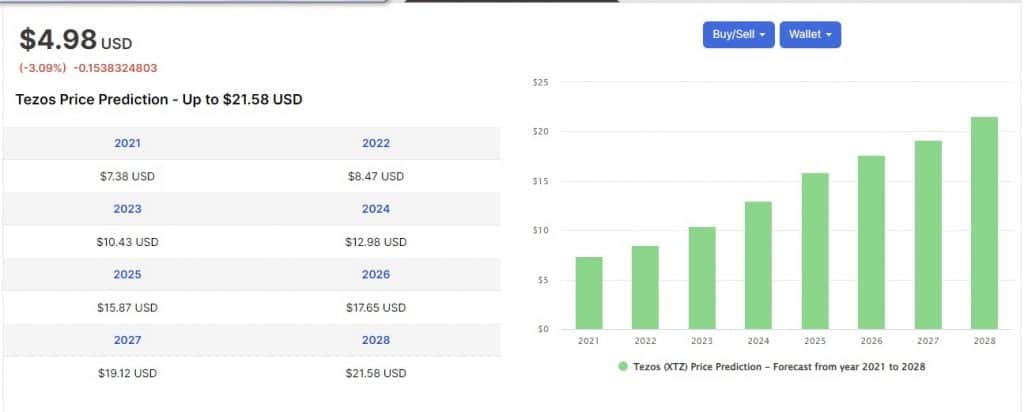Click the Tezos Price Prediction heading
Screen dimensions: 1024x412
click(x=159, y=100)
